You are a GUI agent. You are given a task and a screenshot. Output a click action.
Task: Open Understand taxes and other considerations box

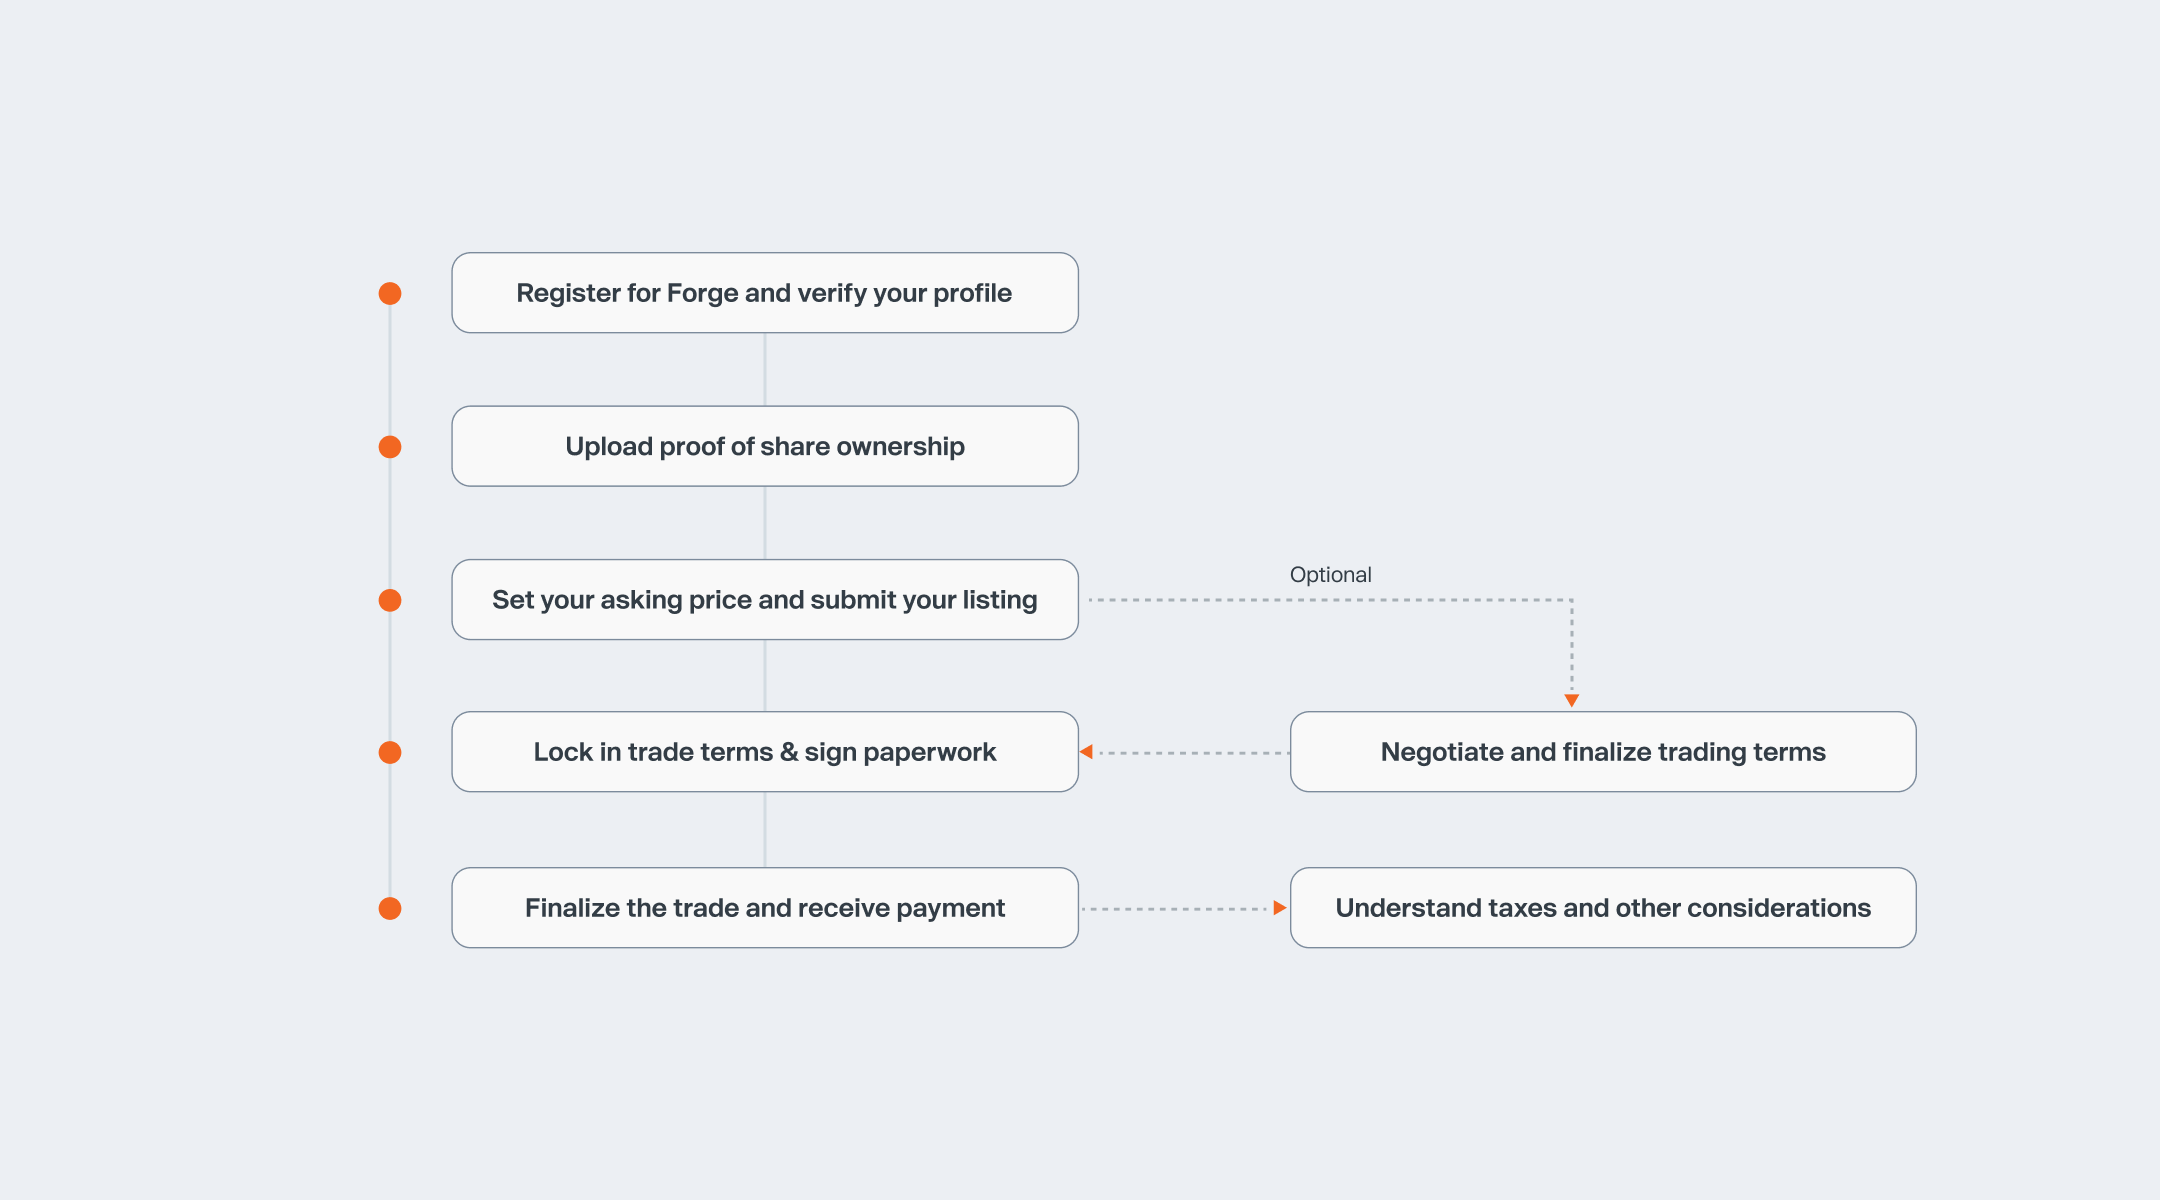1603,908
